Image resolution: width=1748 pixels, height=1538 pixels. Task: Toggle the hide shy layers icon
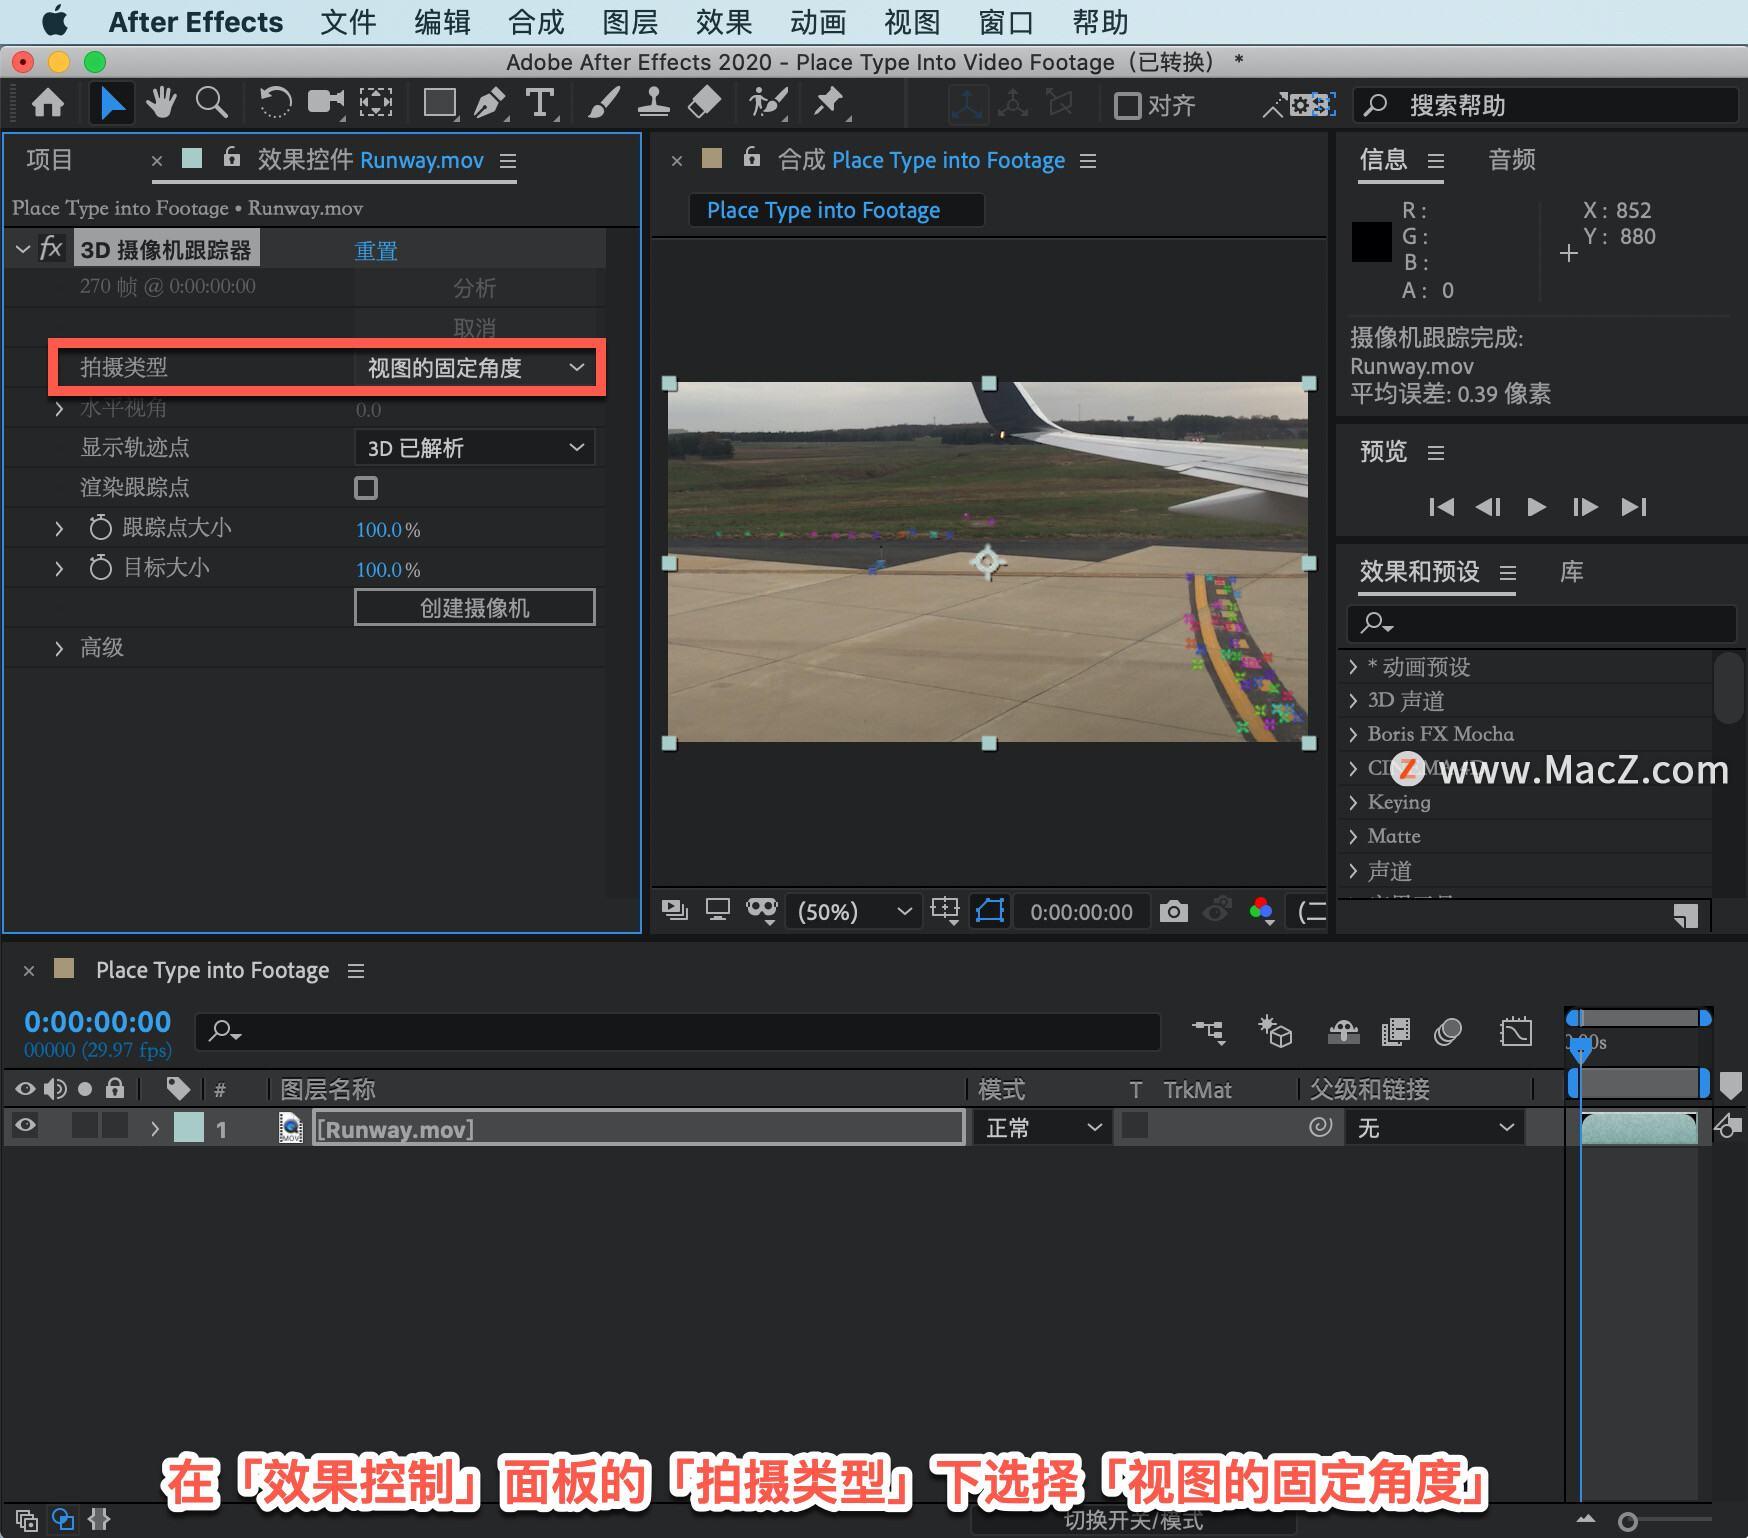[x=1343, y=1031]
